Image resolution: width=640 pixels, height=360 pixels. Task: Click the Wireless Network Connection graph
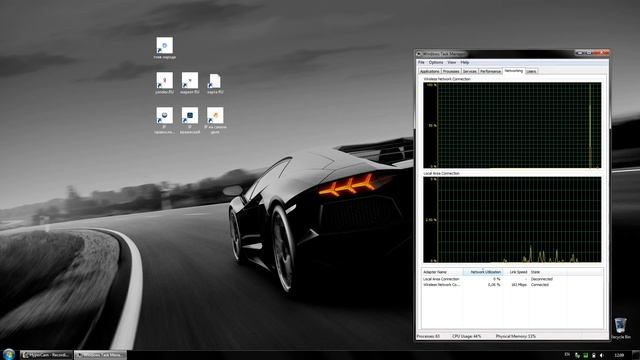tap(512, 125)
